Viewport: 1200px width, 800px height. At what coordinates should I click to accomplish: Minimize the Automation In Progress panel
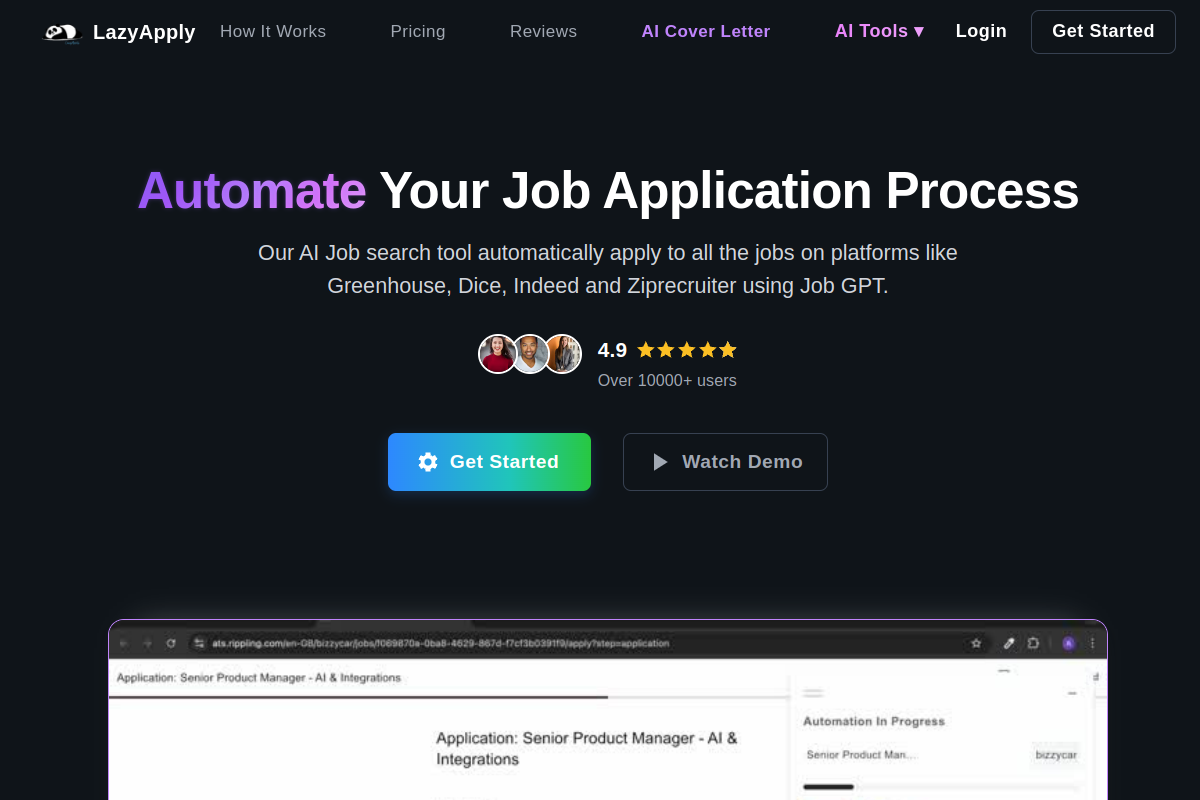point(1072,693)
